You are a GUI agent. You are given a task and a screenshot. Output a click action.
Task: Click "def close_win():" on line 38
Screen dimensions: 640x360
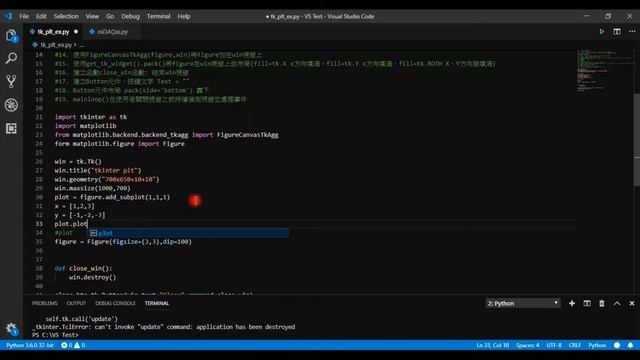point(83,268)
